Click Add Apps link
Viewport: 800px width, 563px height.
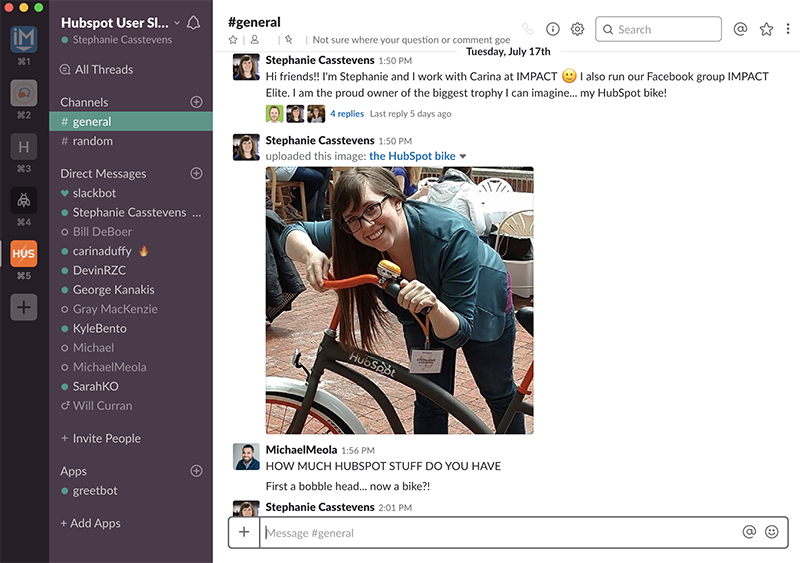[90, 523]
